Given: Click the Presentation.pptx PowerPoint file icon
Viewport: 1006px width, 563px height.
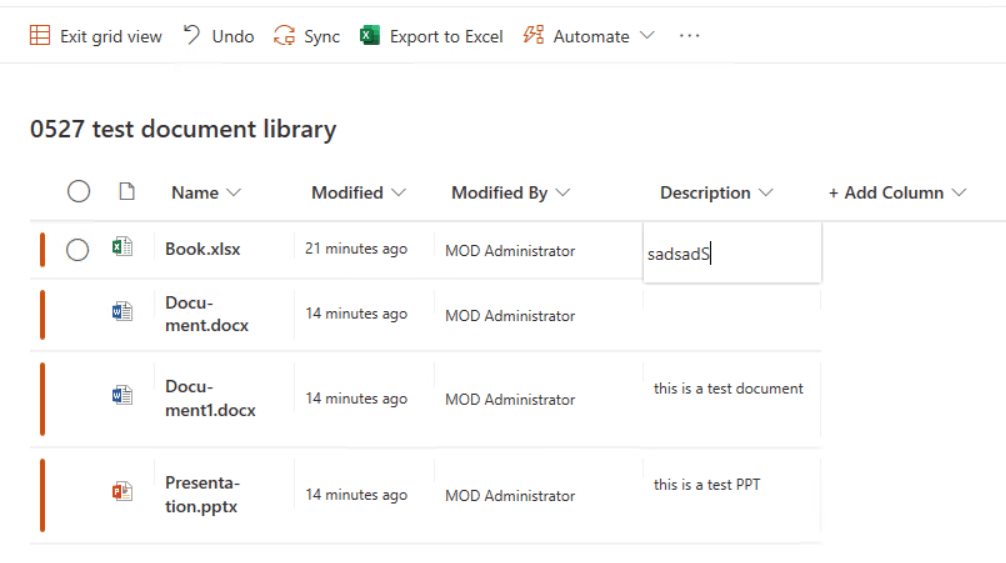Looking at the screenshot, I should (x=122, y=492).
